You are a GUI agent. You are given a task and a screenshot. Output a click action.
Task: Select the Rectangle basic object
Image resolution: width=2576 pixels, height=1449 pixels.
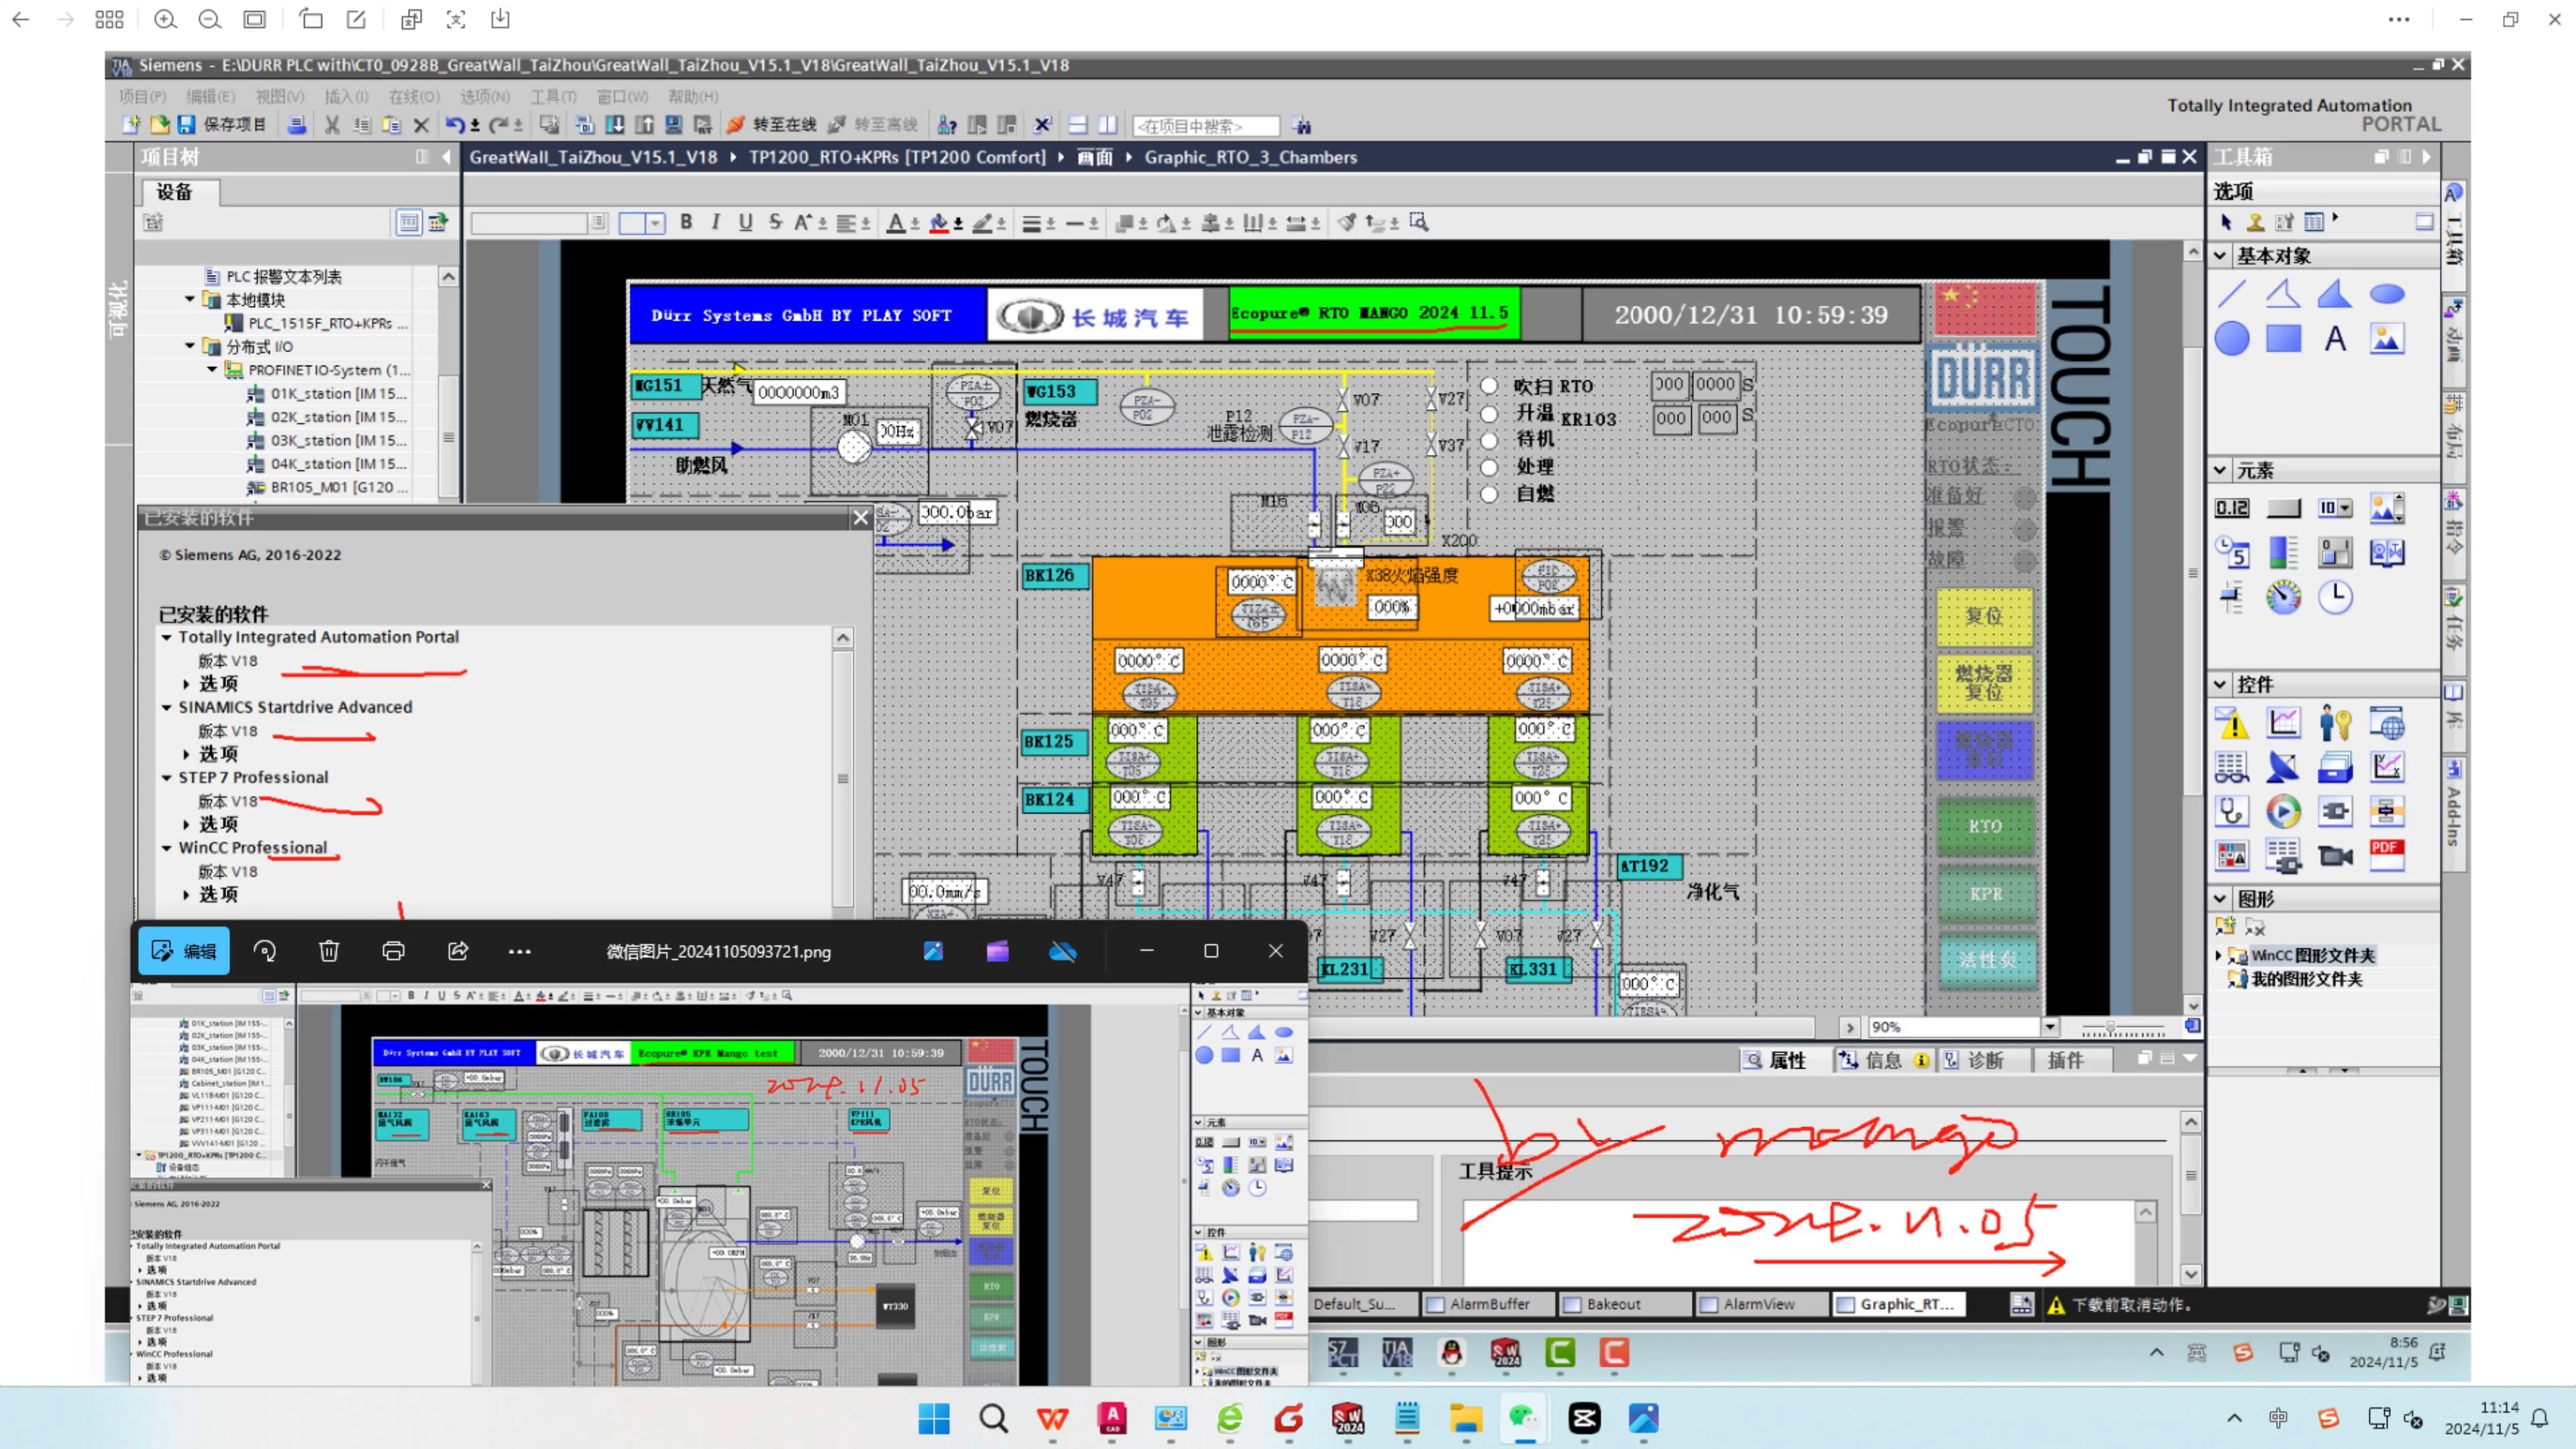[2283, 339]
